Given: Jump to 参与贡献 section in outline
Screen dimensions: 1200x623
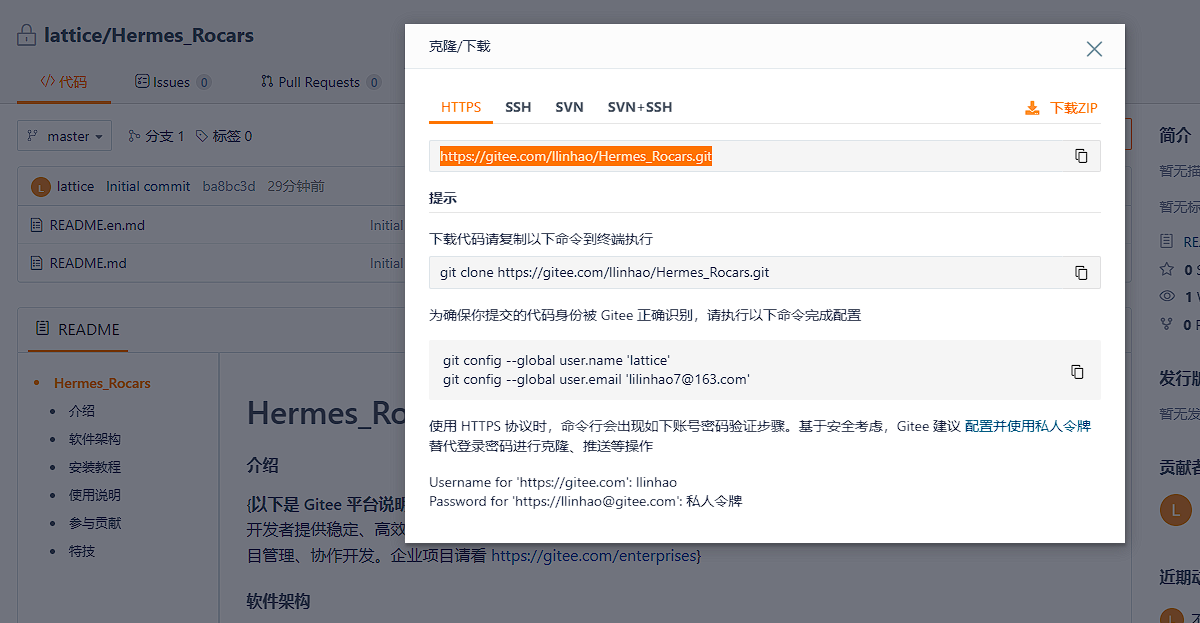Looking at the screenshot, I should pyautogui.click(x=95, y=523).
